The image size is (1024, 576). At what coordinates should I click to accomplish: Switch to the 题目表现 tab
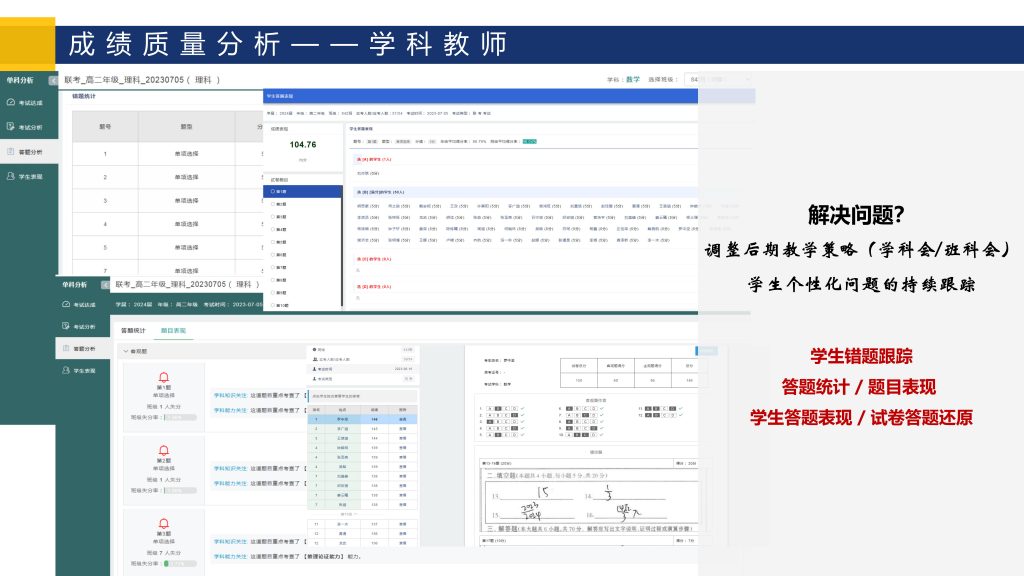point(177,329)
